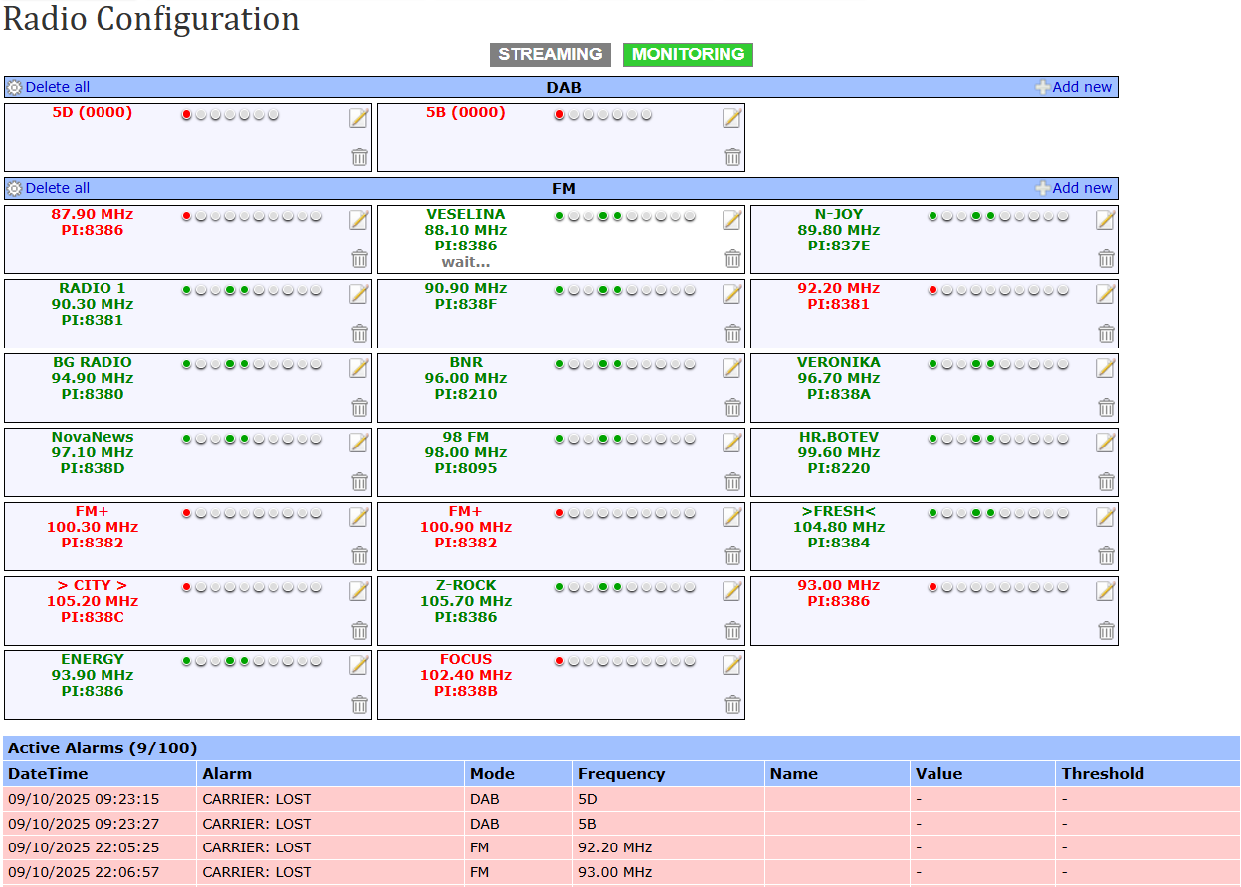Screen dimensions: 1241x887
Task: Delete the N-JOY 89.80 MHz station
Action: pyautogui.click(x=1106, y=259)
